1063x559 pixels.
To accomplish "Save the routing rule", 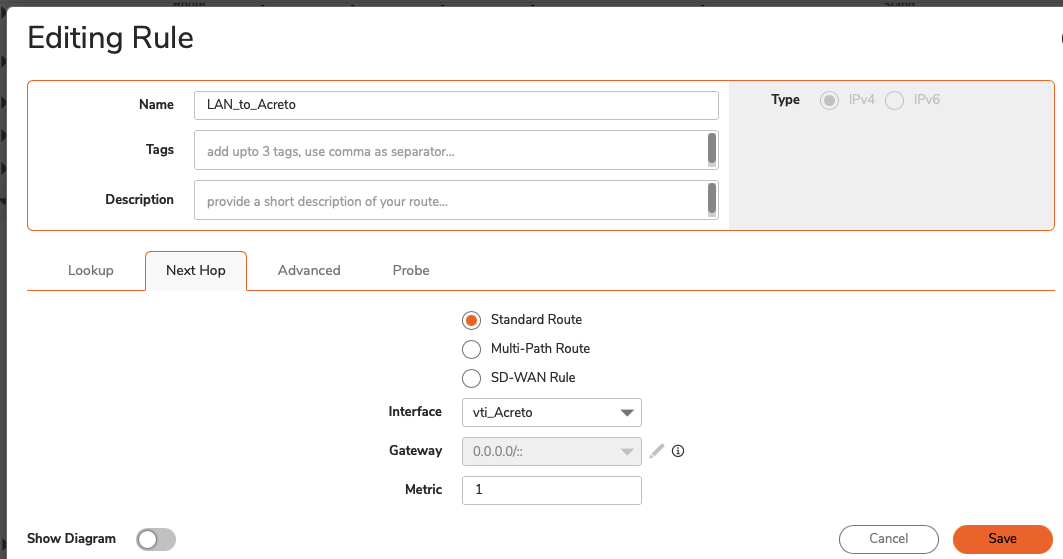I will tap(1003, 539).
